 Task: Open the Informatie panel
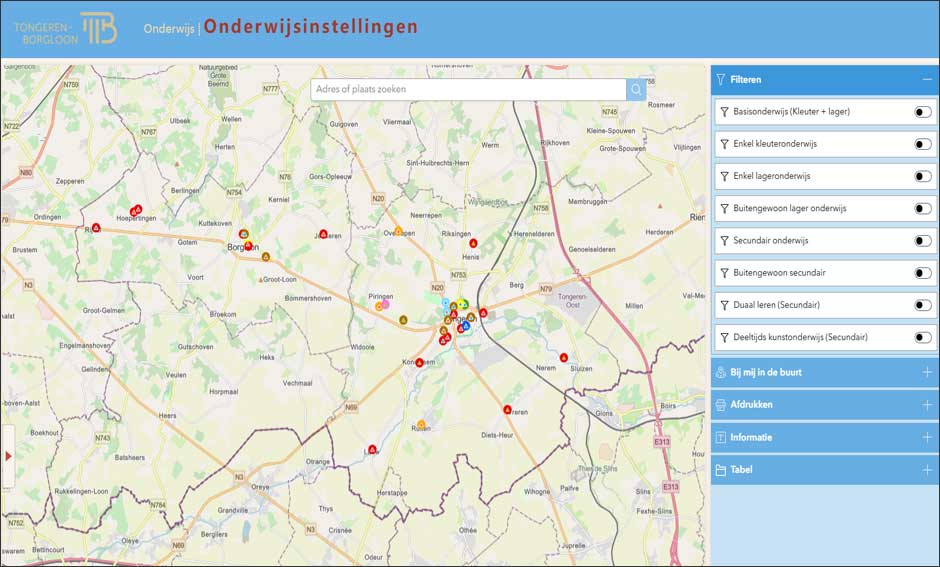click(x=926, y=437)
